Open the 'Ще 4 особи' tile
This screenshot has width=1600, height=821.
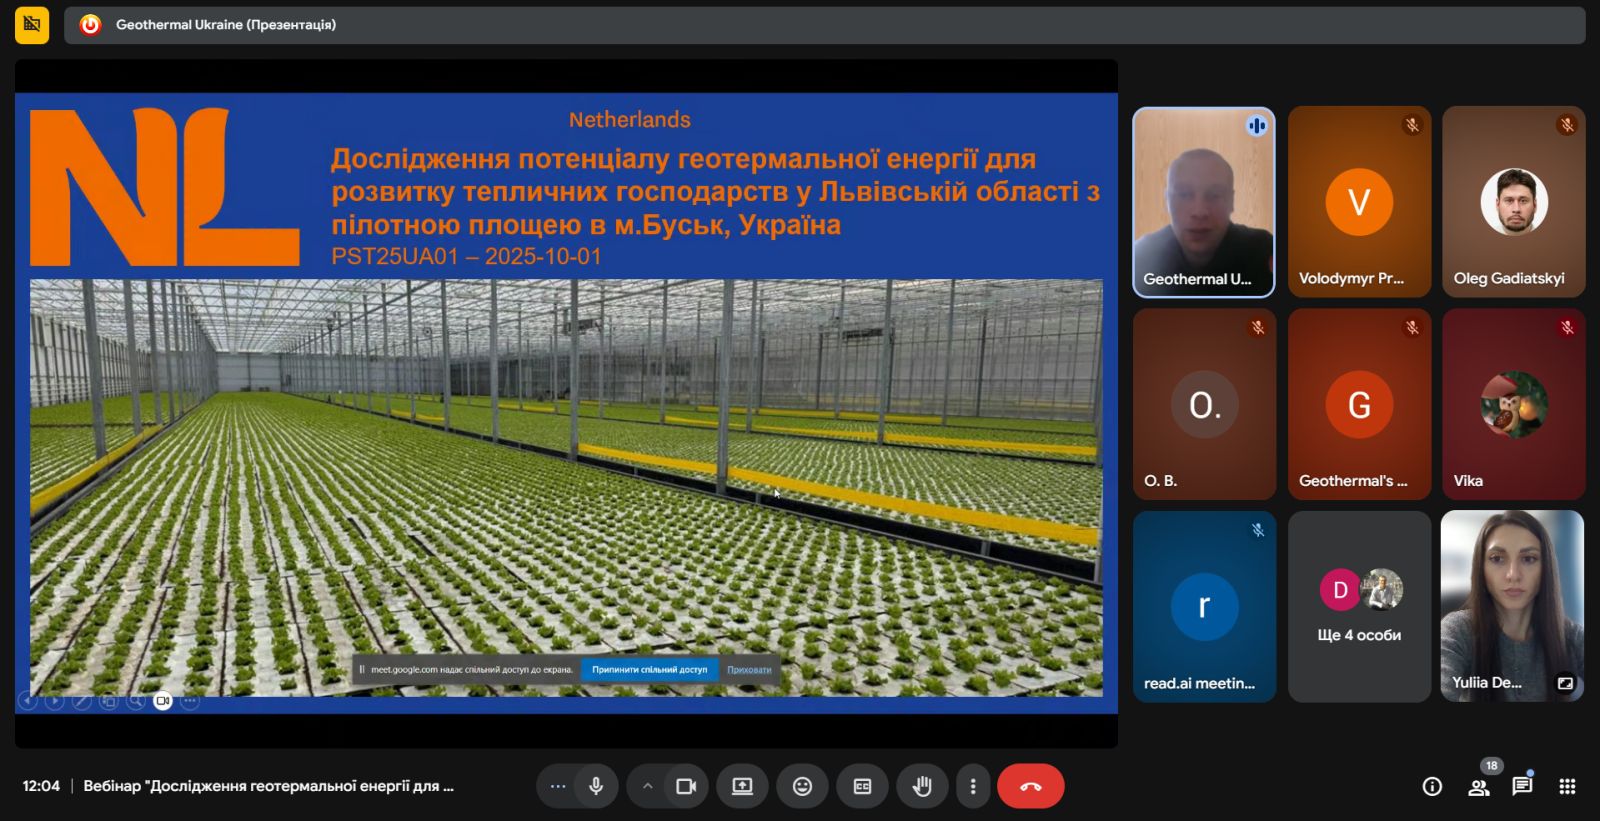click(x=1359, y=607)
